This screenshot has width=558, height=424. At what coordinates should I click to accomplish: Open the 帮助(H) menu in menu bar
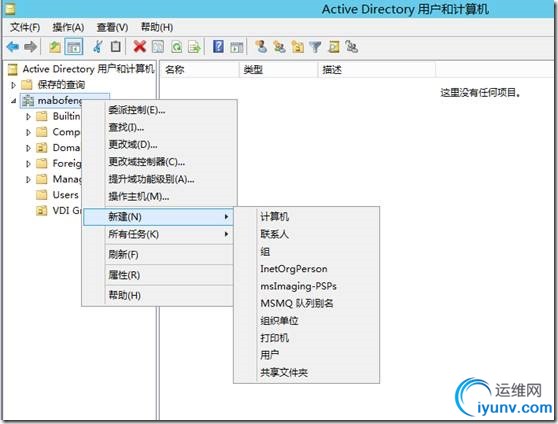(x=157, y=27)
